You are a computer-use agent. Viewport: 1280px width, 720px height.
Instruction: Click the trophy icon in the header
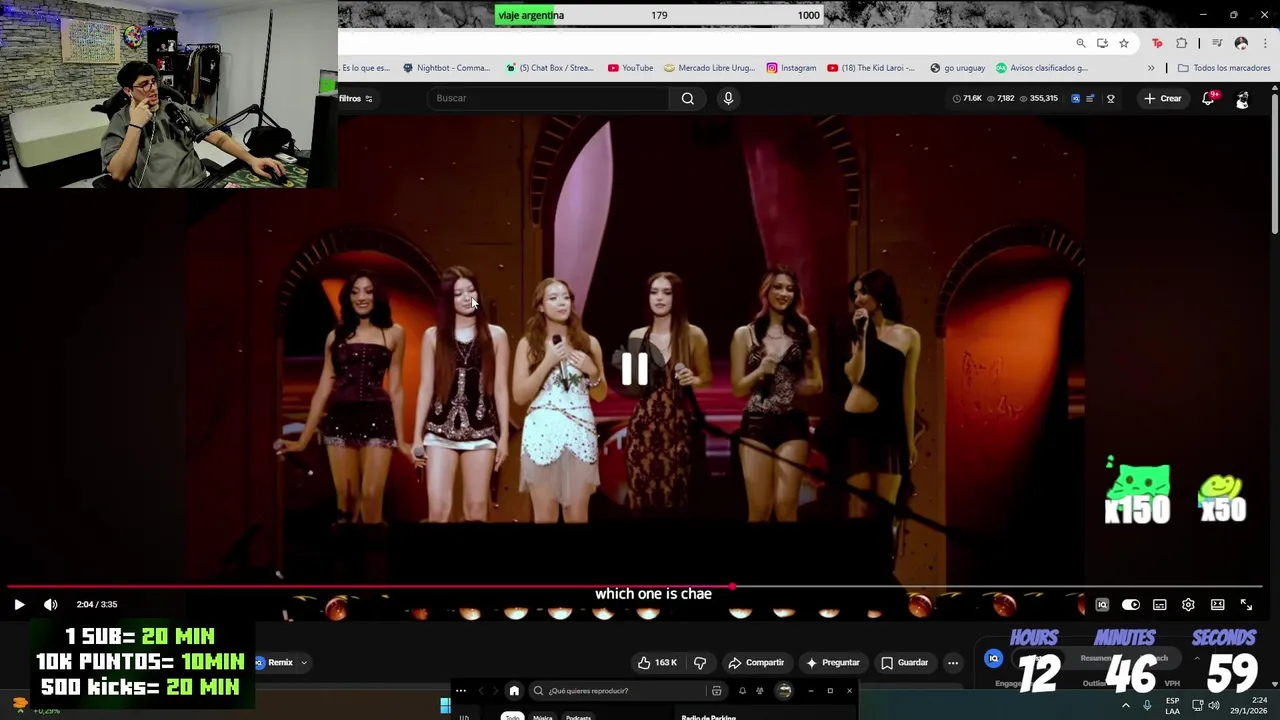click(1110, 98)
